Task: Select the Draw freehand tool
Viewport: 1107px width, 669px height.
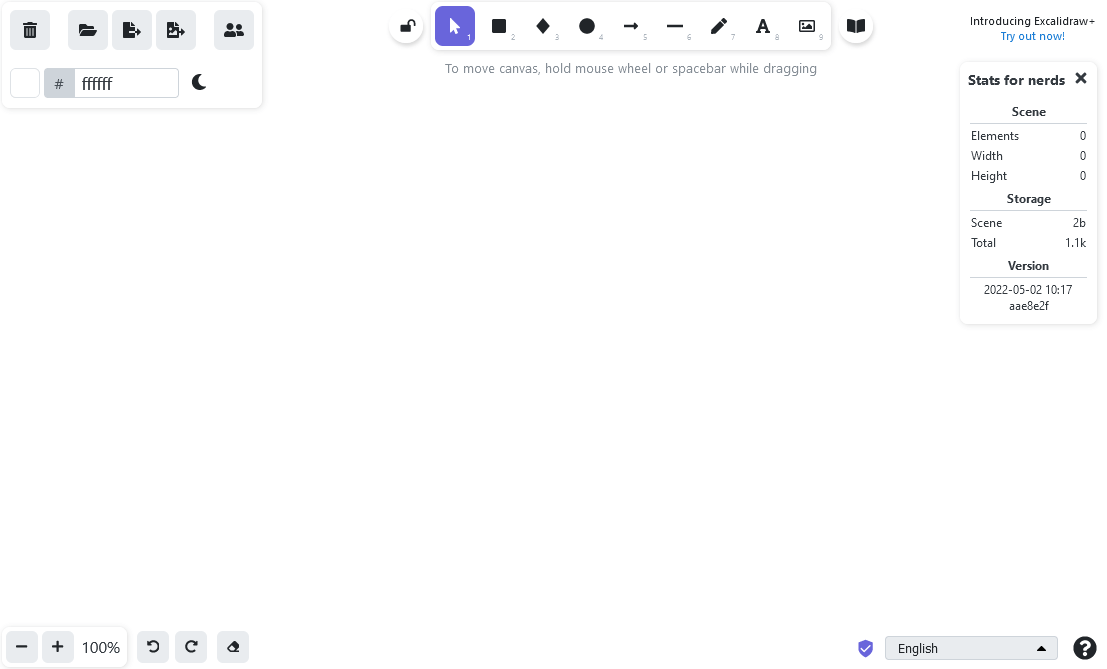Action: [719, 26]
